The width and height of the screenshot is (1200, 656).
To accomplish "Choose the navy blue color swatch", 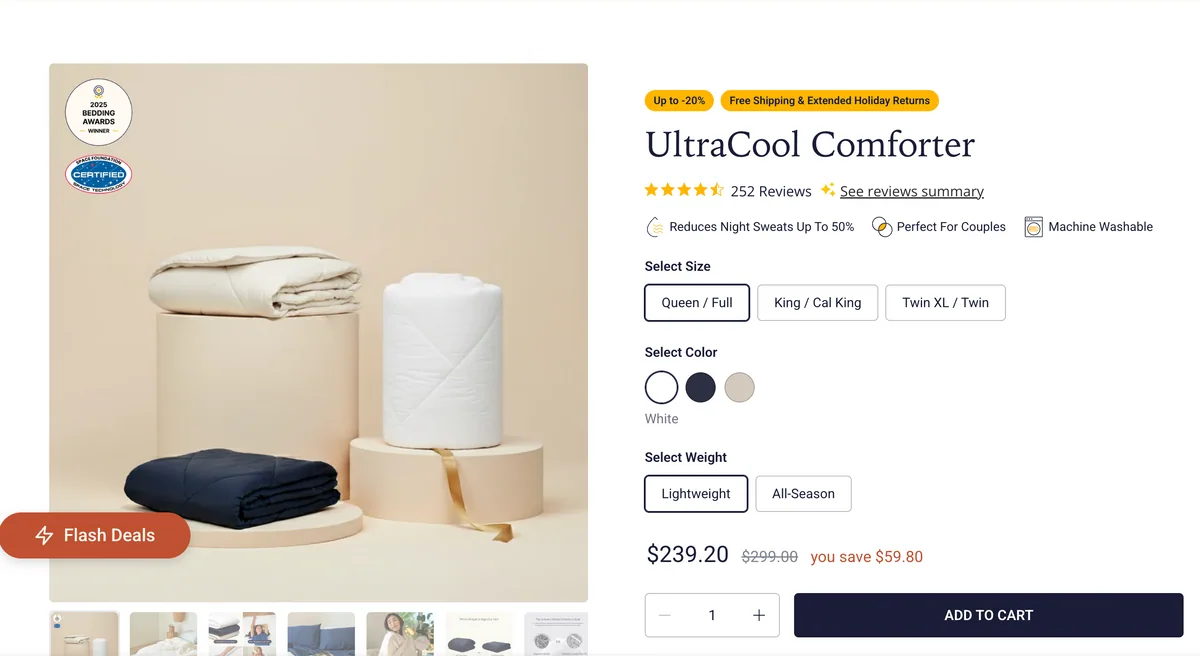I will [x=700, y=387].
